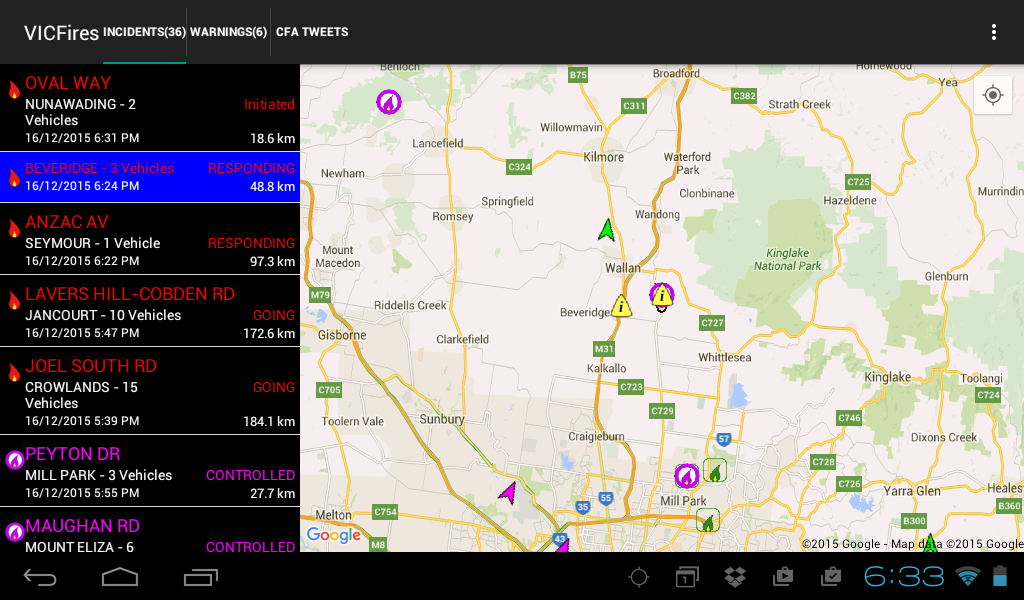
Task: Tap the bag checkmark update notification icon
Action: click(x=831, y=576)
